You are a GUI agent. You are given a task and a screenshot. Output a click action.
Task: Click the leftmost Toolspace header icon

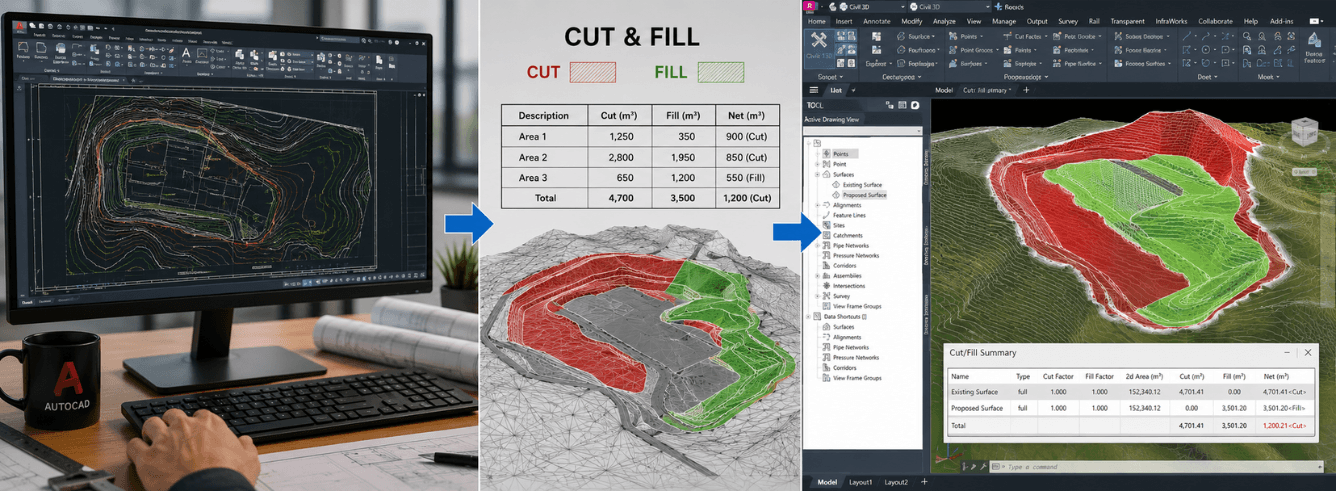tap(890, 105)
